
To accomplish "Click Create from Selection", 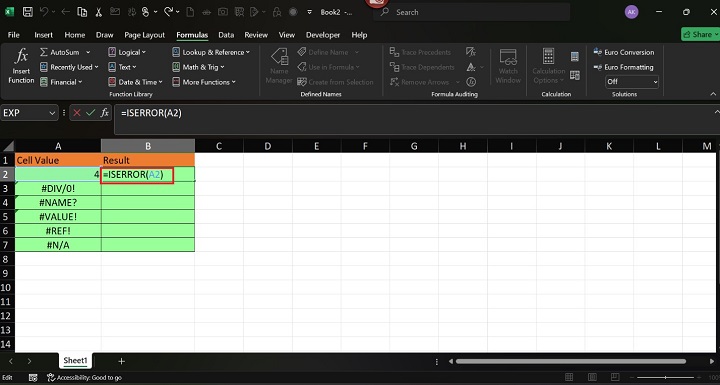I will (335, 82).
